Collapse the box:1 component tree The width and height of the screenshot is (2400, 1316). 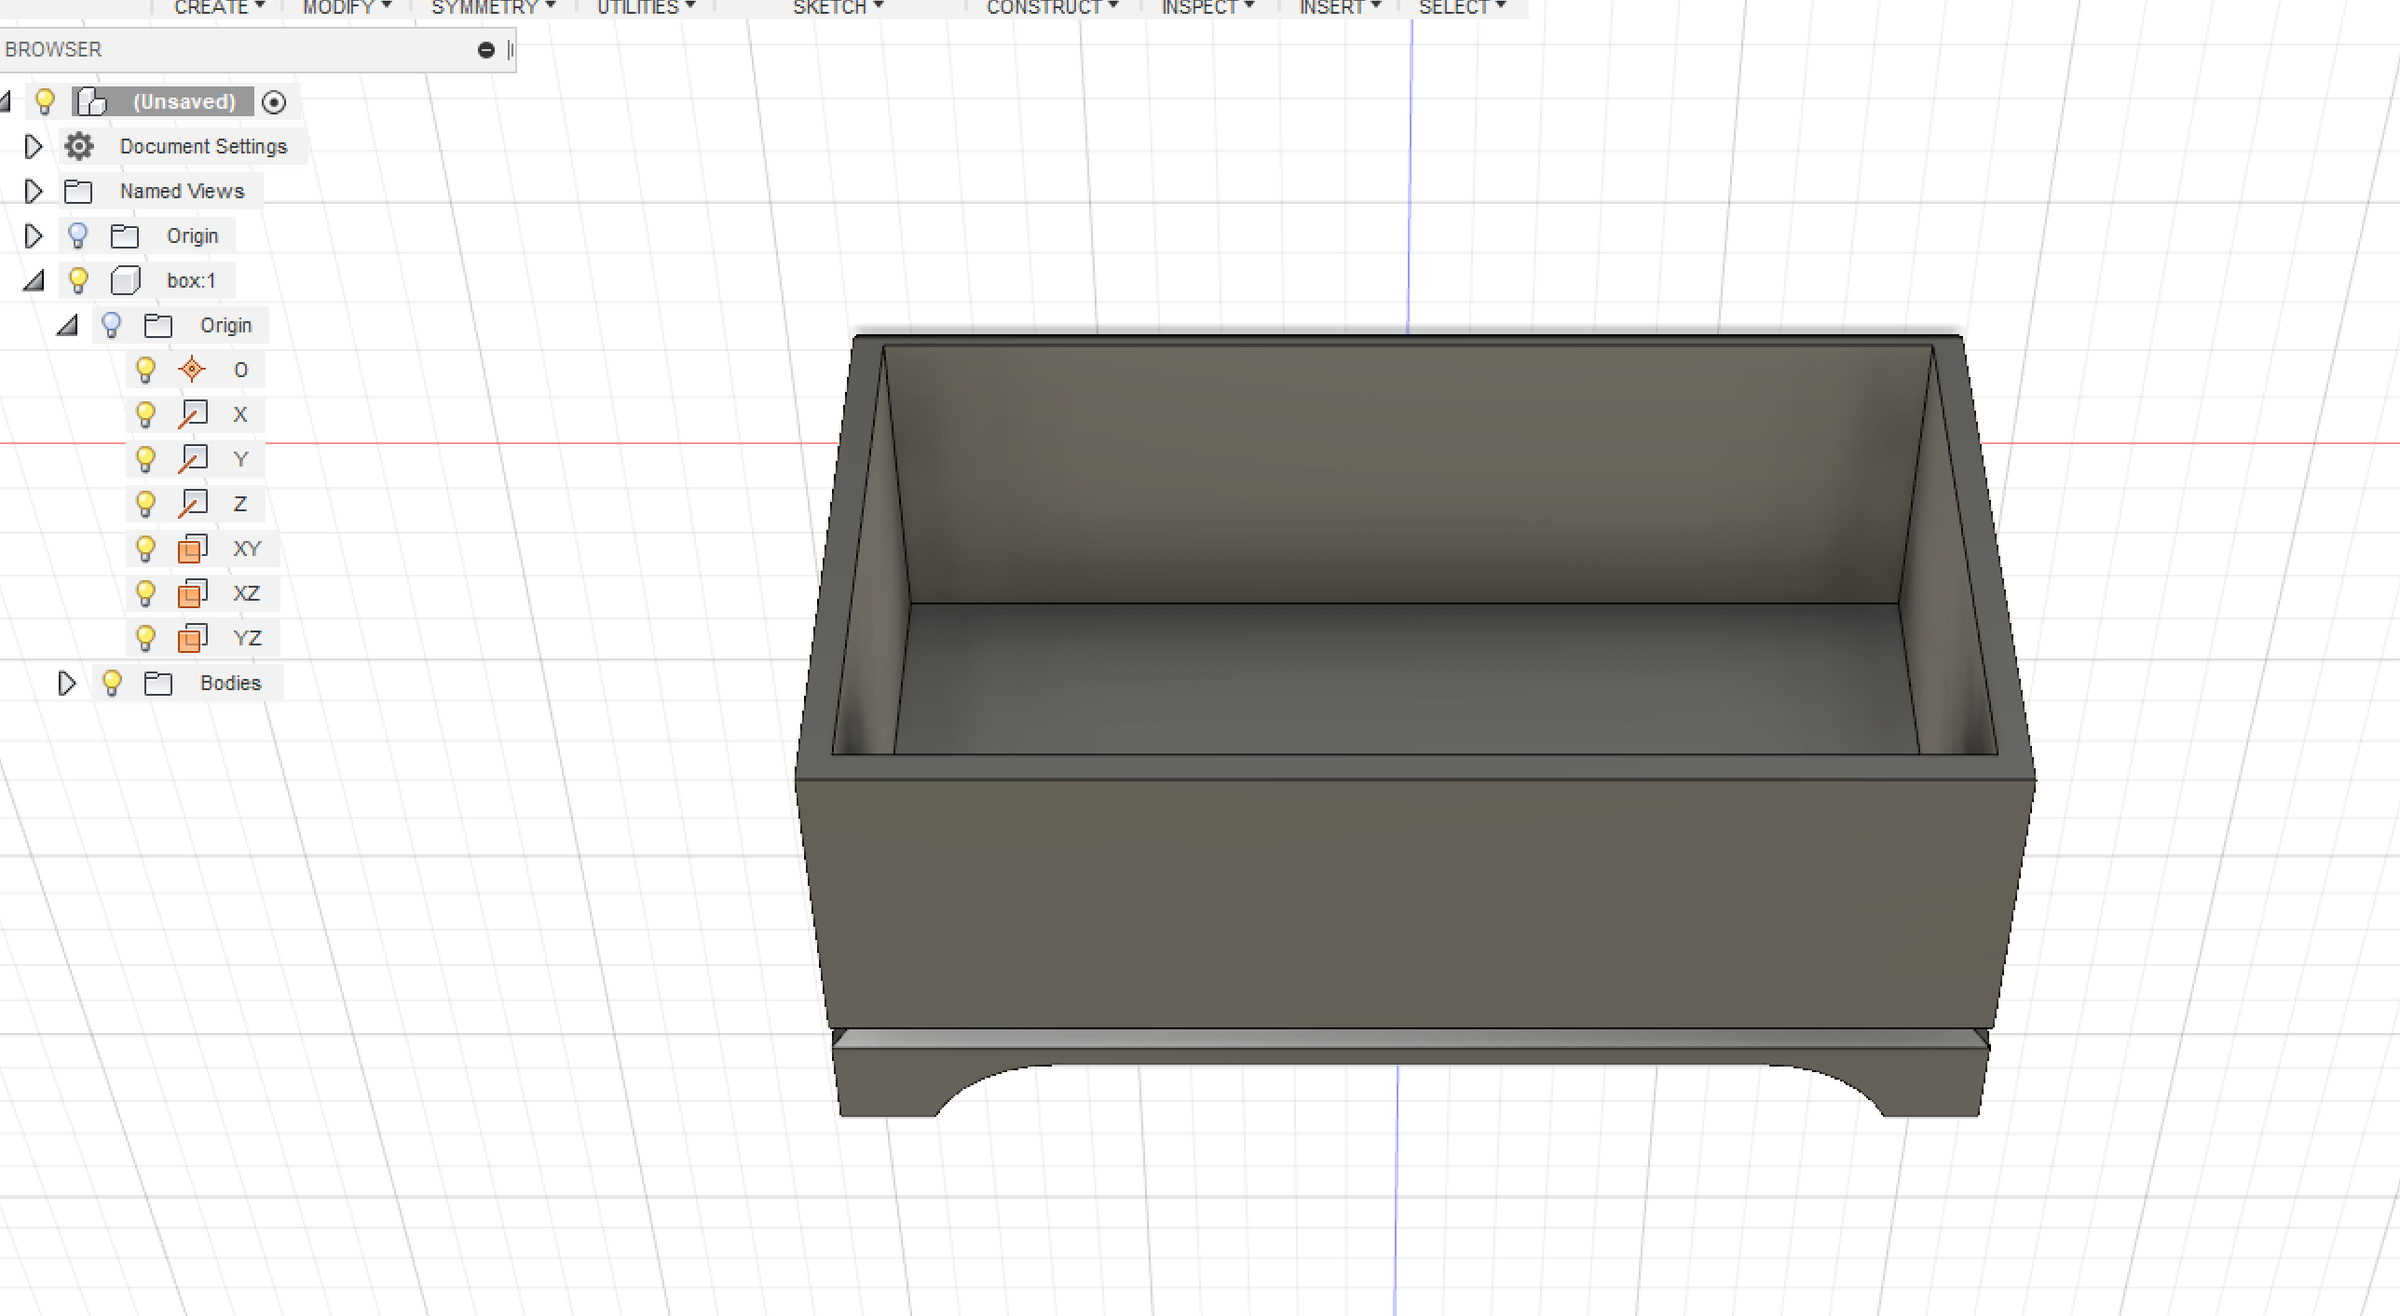tap(34, 281)
